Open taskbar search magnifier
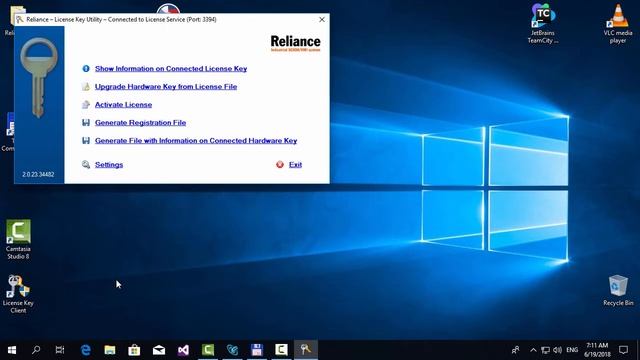640x360 pixels. (36, 350)
